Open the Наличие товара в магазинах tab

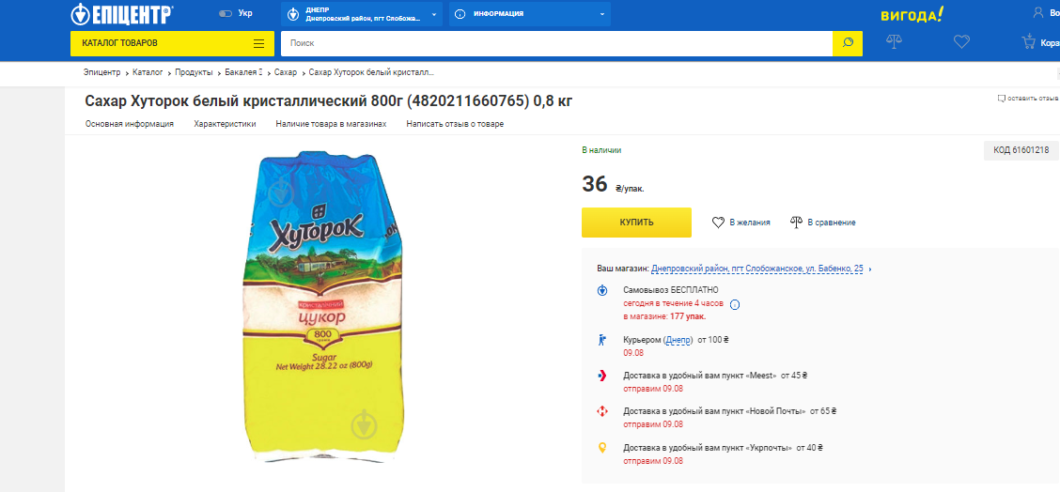[330, 124]
